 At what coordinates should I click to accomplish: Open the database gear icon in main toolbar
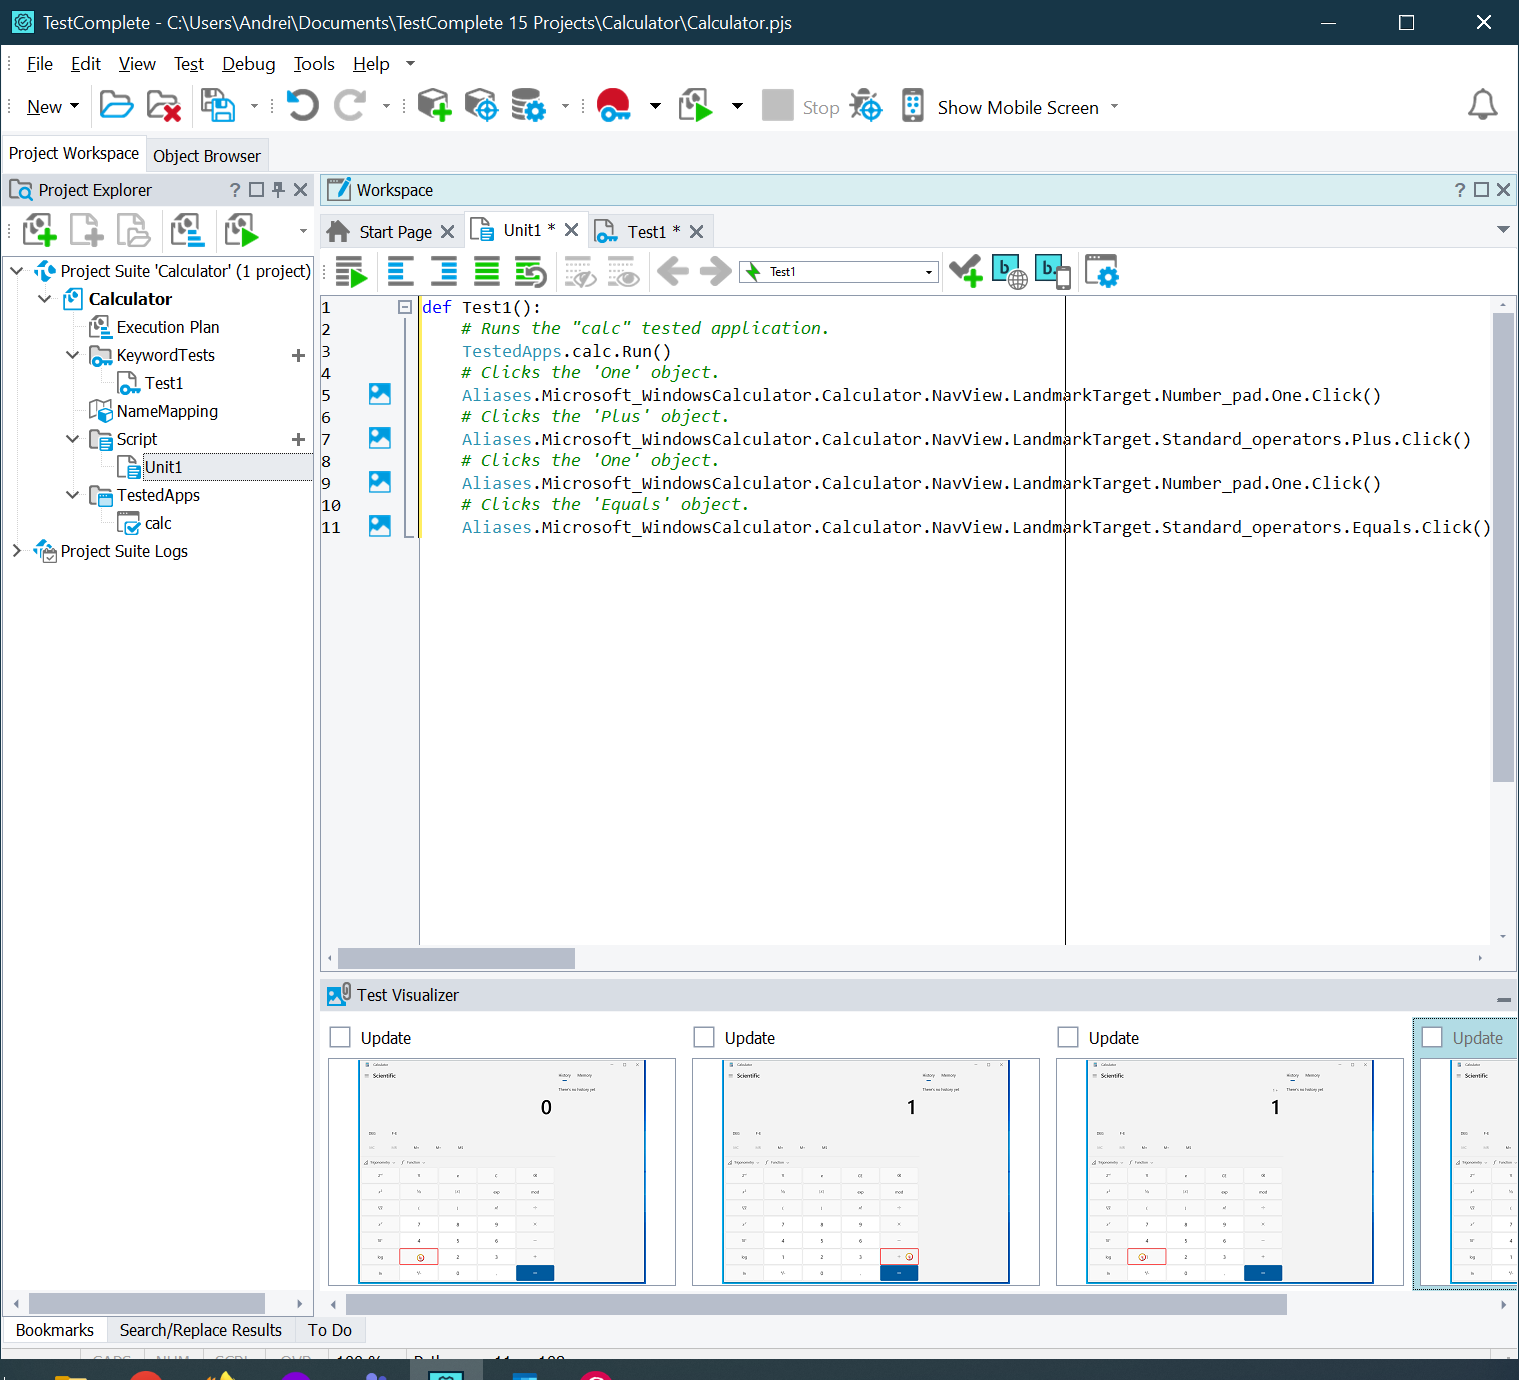(528, 105)
